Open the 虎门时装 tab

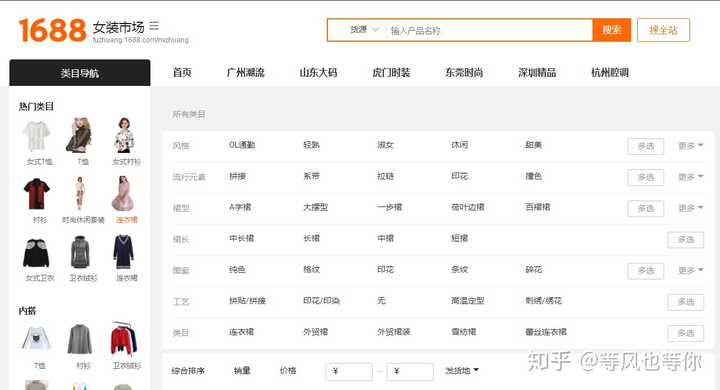click(x=391, y=73)
